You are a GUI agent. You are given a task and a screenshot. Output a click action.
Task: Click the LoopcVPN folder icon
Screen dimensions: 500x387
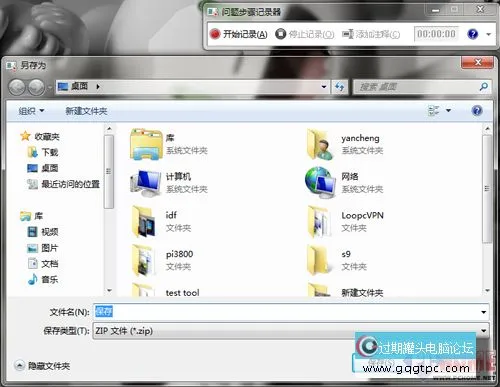tap(319, 222)
